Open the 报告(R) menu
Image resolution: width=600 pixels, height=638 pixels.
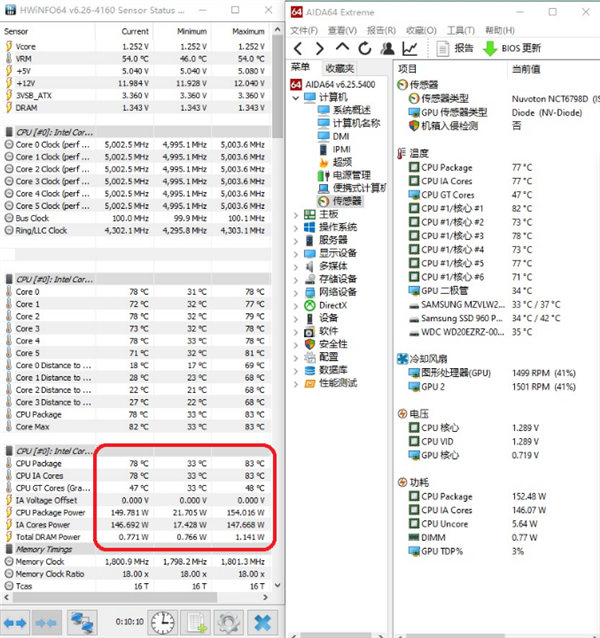pyautogui.click(x=381, y=31)
